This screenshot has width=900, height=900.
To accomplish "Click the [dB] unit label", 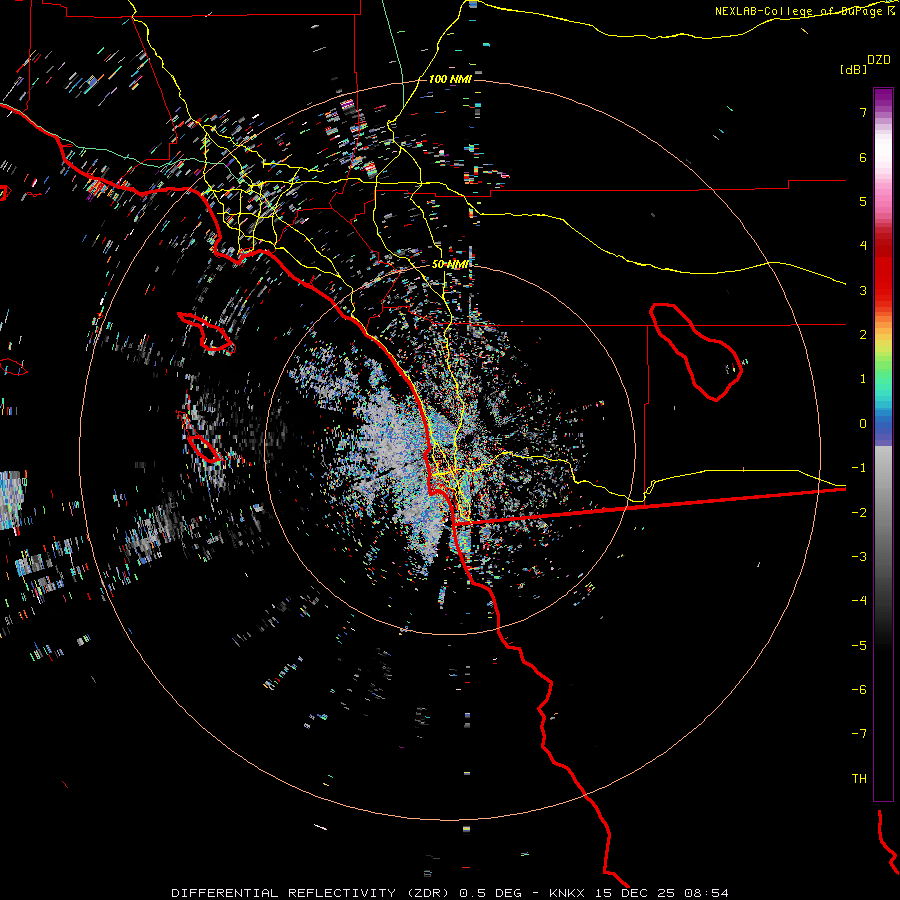I will point(854,69).
